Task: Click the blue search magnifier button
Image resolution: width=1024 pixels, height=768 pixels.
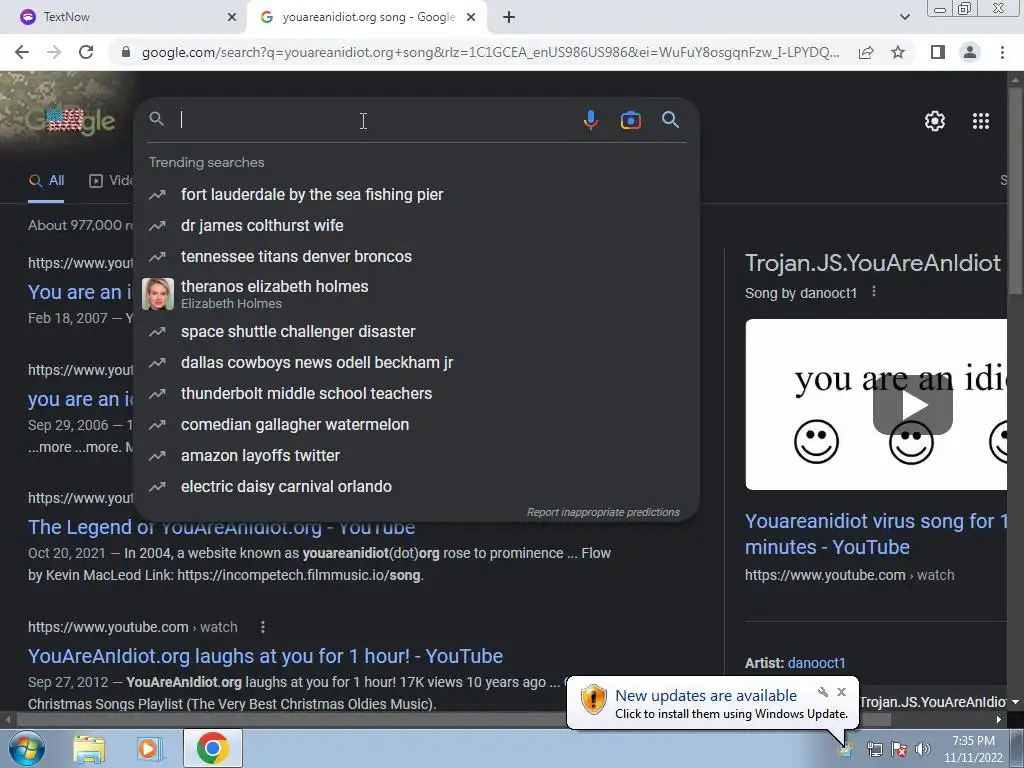Action: coord(671,120)
